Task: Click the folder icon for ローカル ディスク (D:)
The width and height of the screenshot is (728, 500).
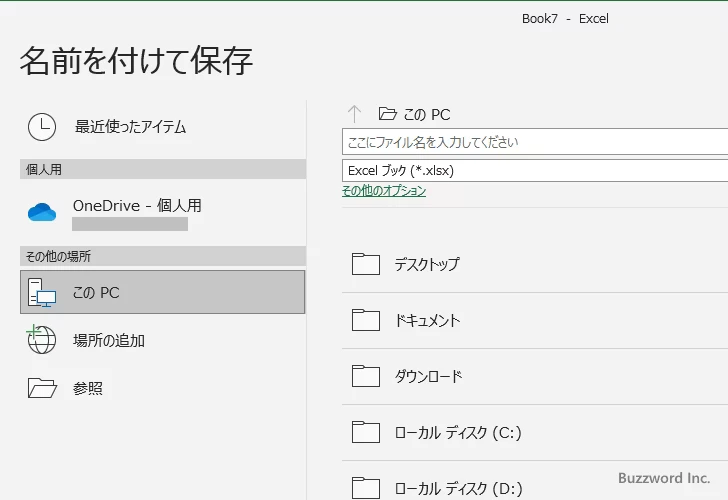Action: point(366,488)
